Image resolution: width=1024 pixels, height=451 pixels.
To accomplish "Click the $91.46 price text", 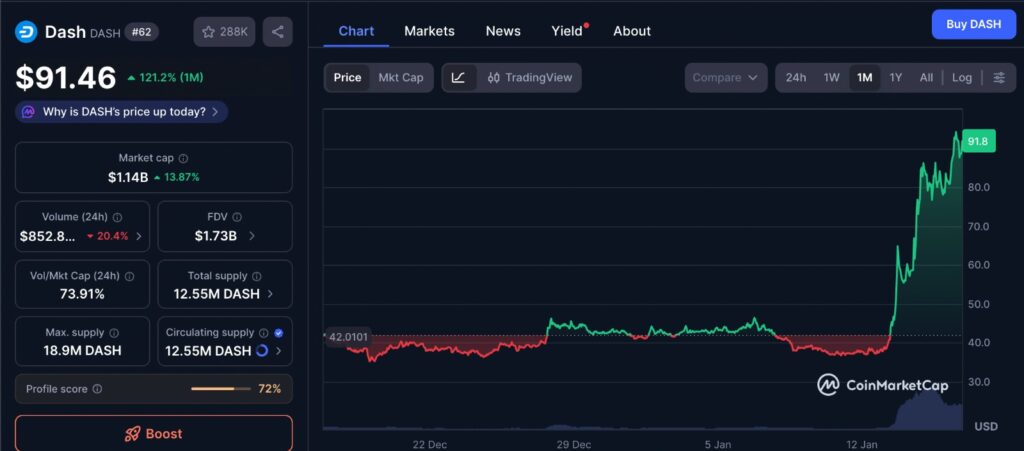I will [66, 78].
